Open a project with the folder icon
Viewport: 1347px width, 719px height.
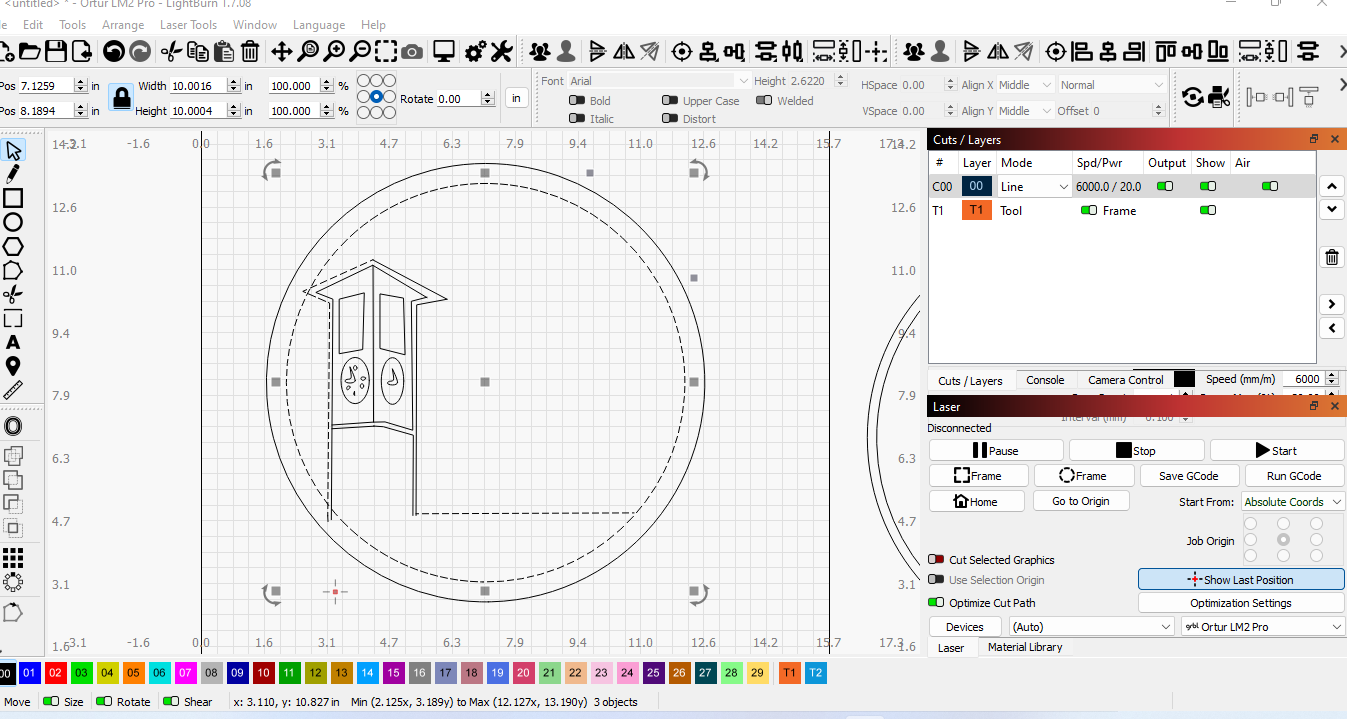pos(30,51)
